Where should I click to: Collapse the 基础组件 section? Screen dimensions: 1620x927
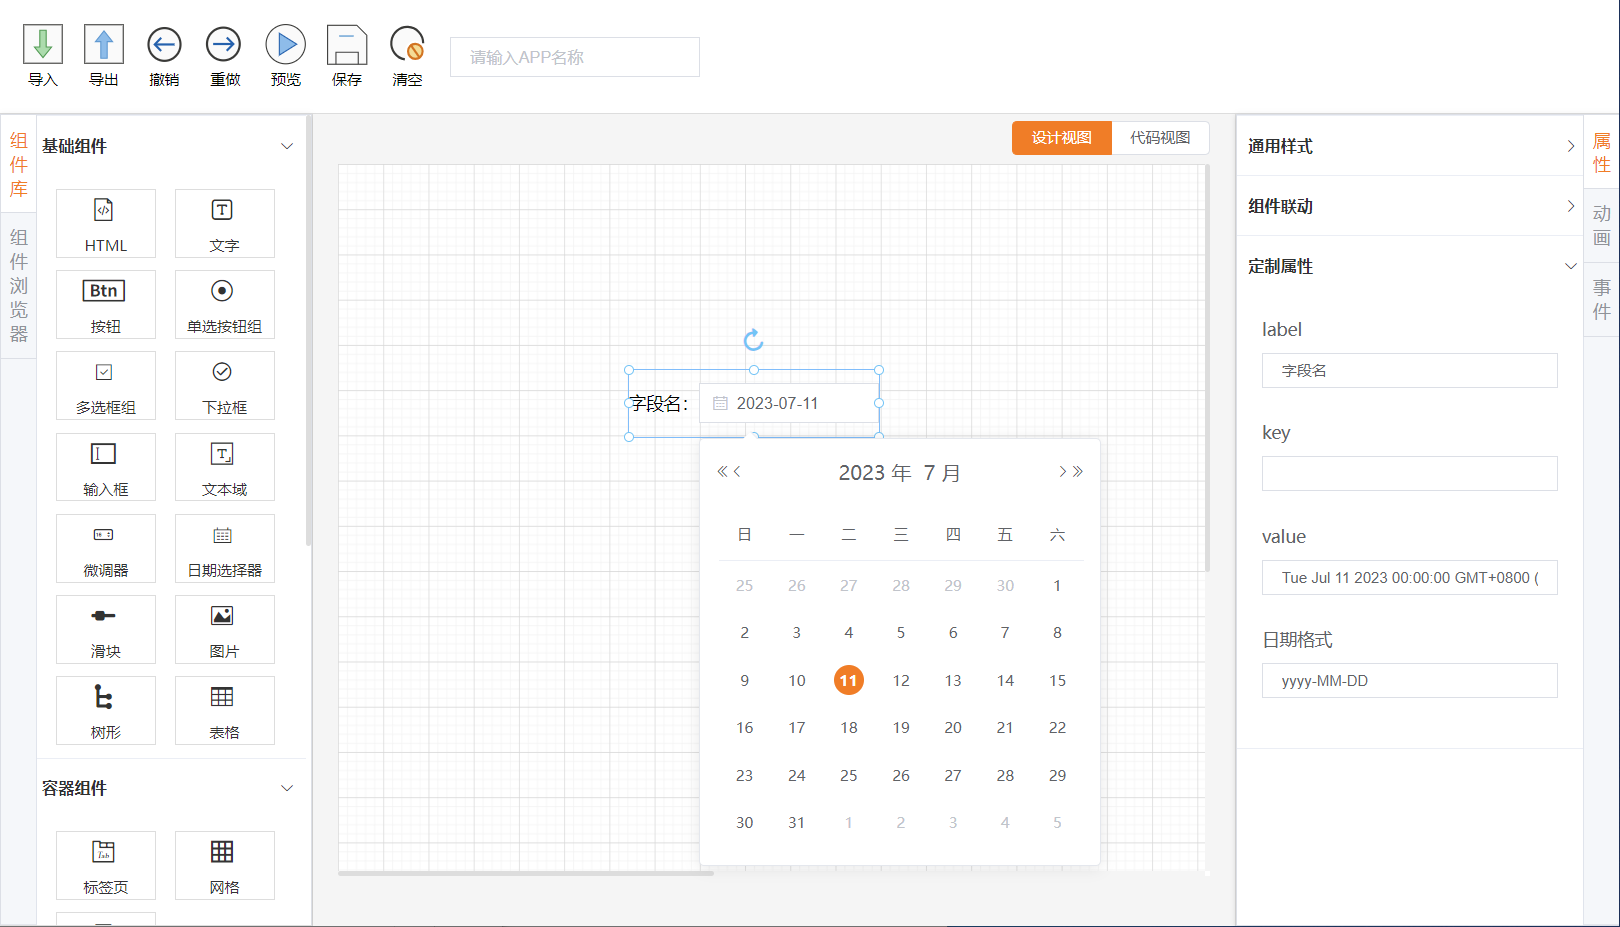287,146
